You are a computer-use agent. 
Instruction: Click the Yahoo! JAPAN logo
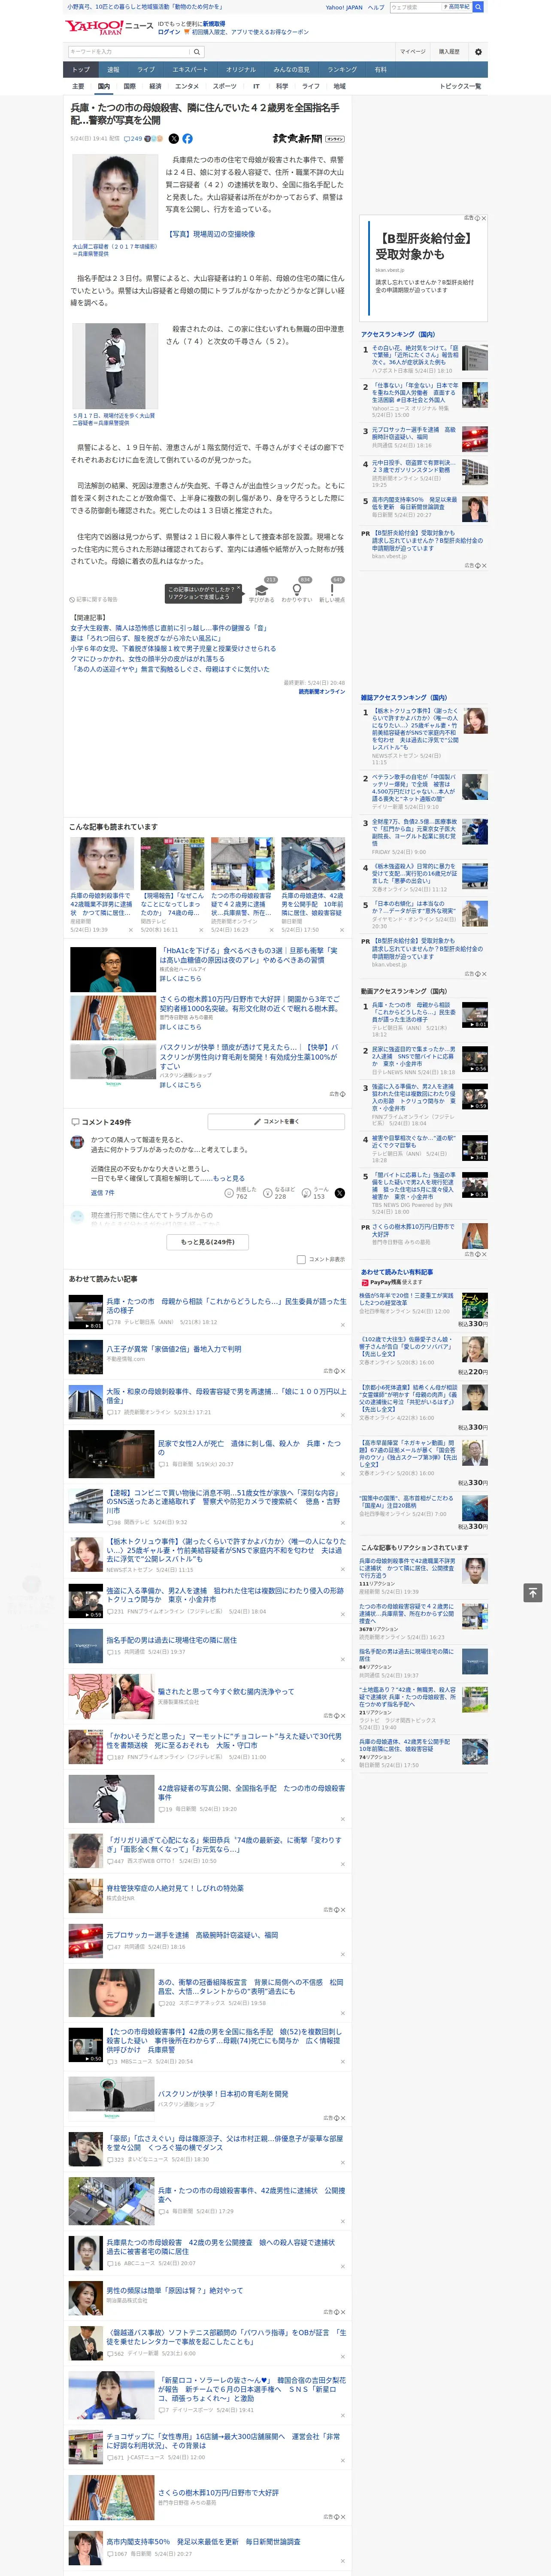(94, 28)
